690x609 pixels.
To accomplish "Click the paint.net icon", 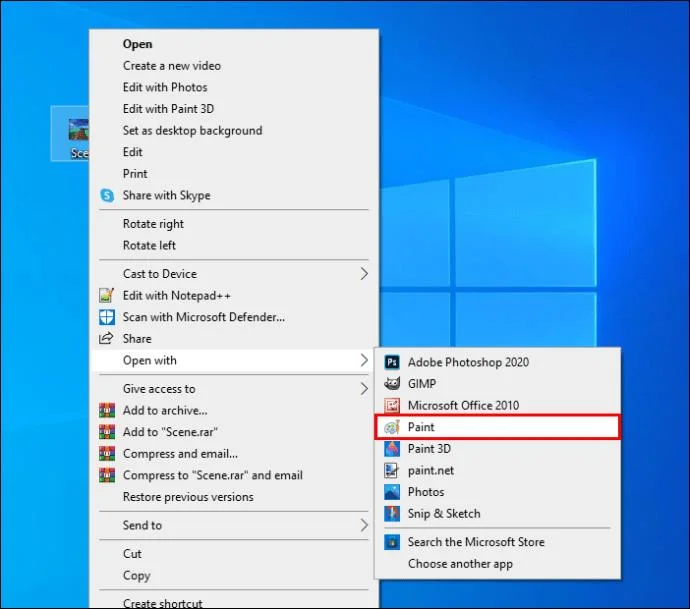I will coord(391,471).
